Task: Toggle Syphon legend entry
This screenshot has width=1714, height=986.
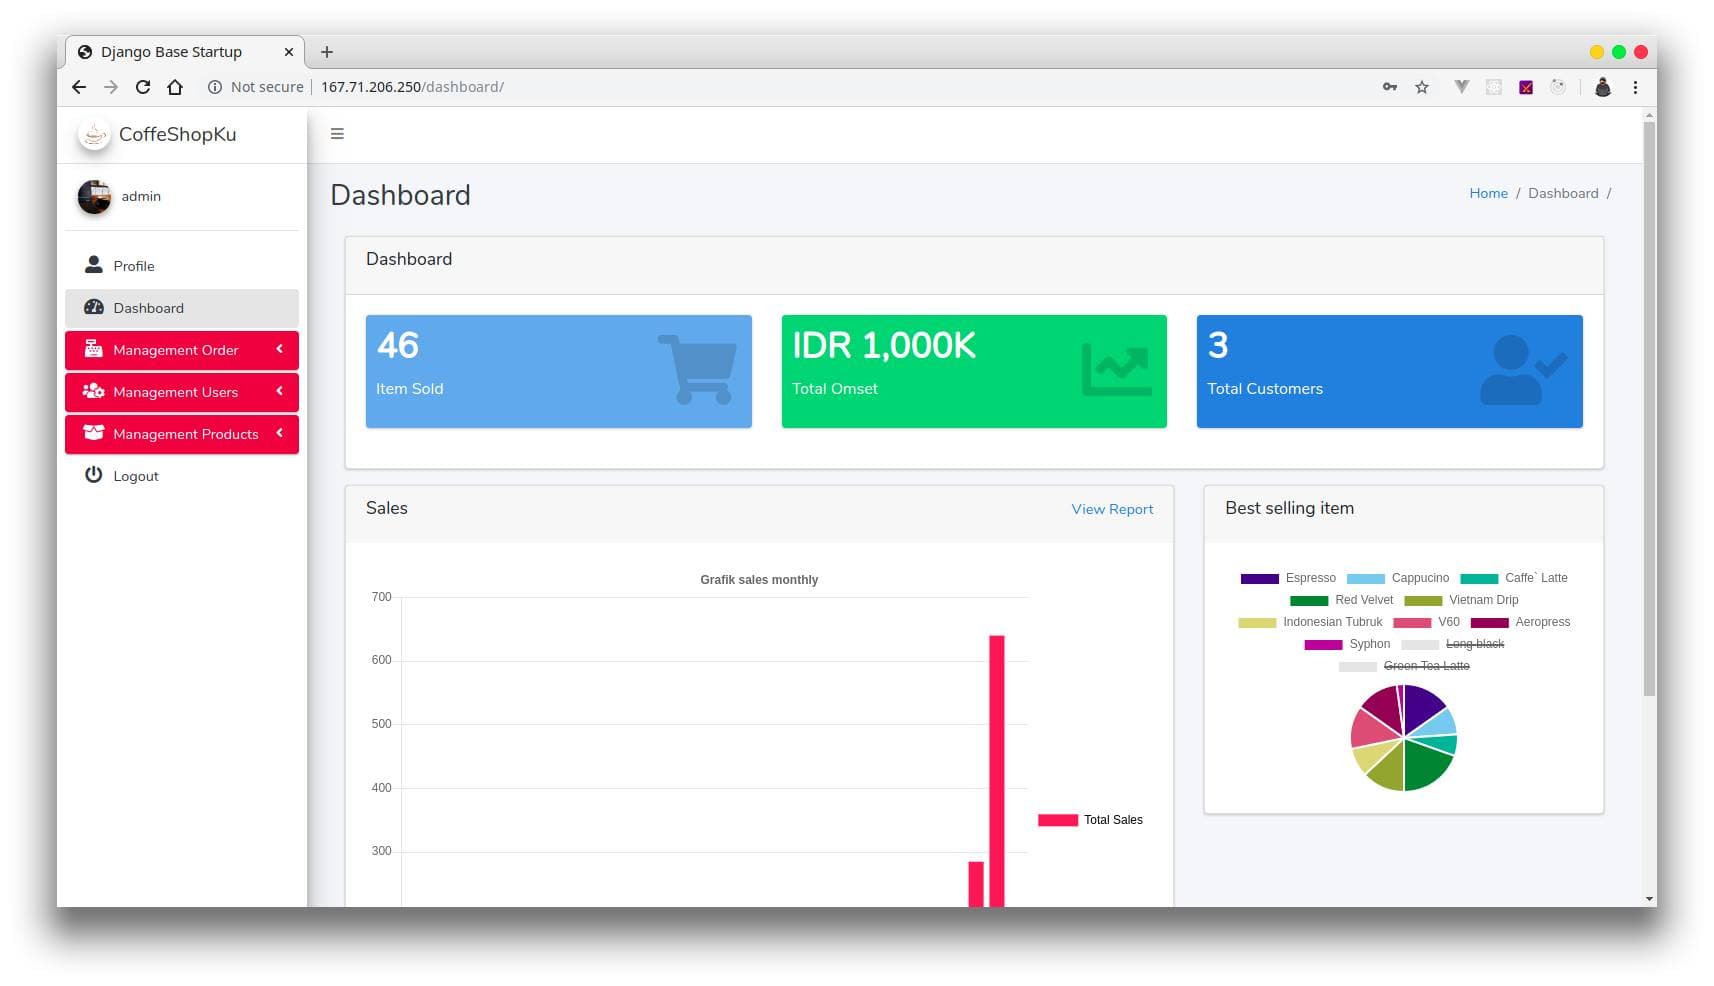Action: pos(1347,644)
